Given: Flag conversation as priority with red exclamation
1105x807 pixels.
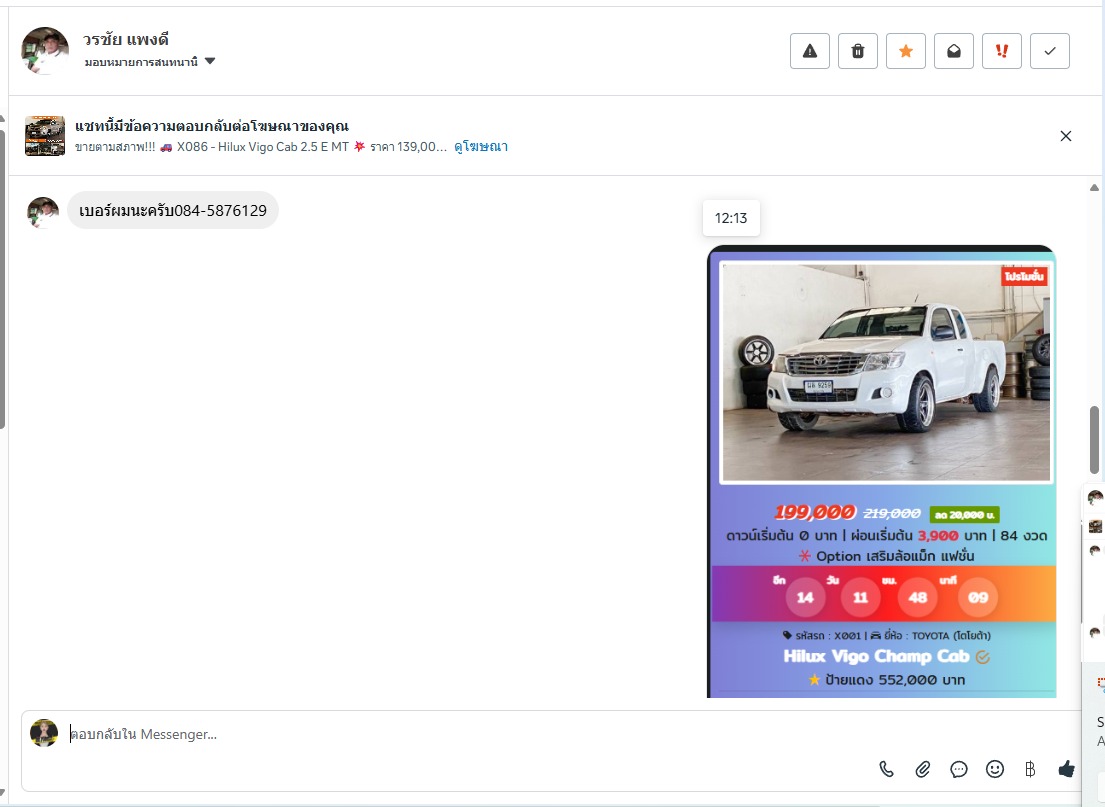Looking at the screenshot, I should (1001, 51).
